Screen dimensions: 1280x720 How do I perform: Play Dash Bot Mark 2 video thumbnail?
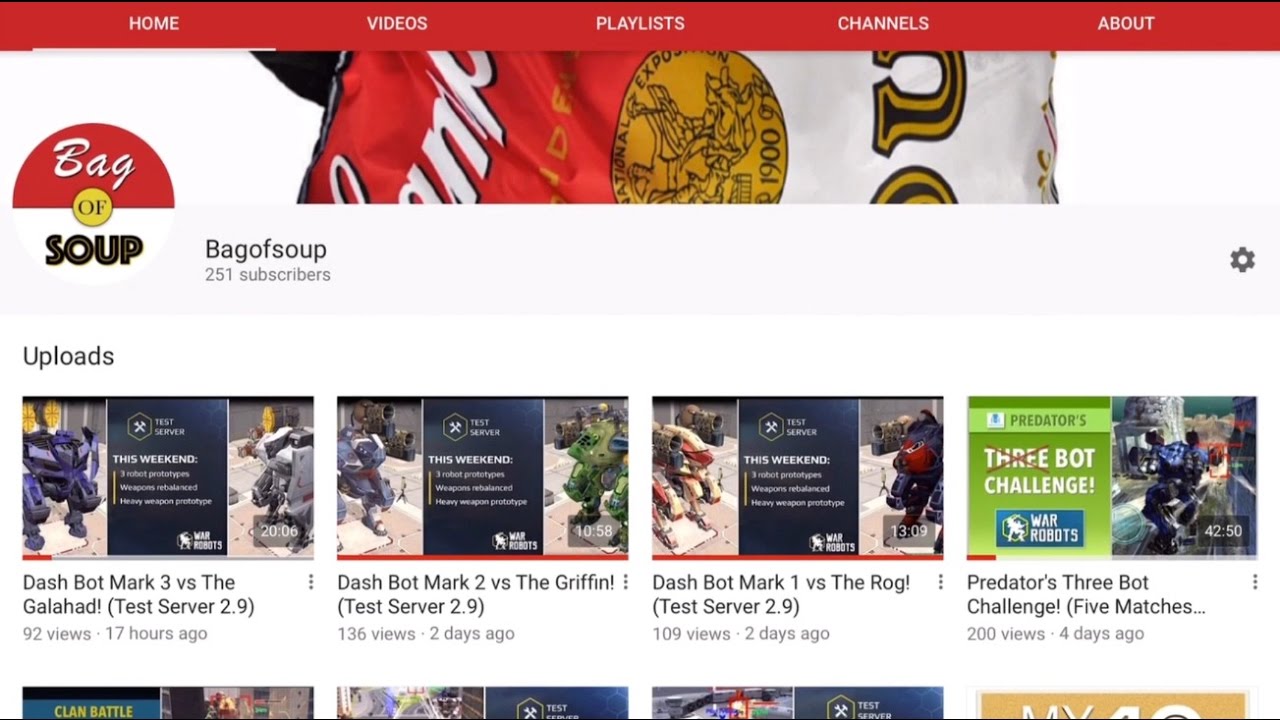[483, 478]
